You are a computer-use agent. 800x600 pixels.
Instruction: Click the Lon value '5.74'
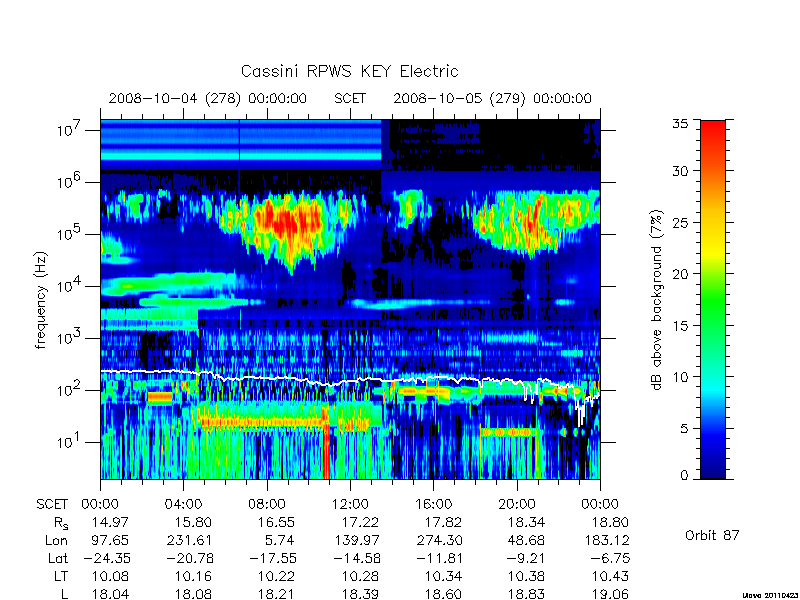point(280,540)
